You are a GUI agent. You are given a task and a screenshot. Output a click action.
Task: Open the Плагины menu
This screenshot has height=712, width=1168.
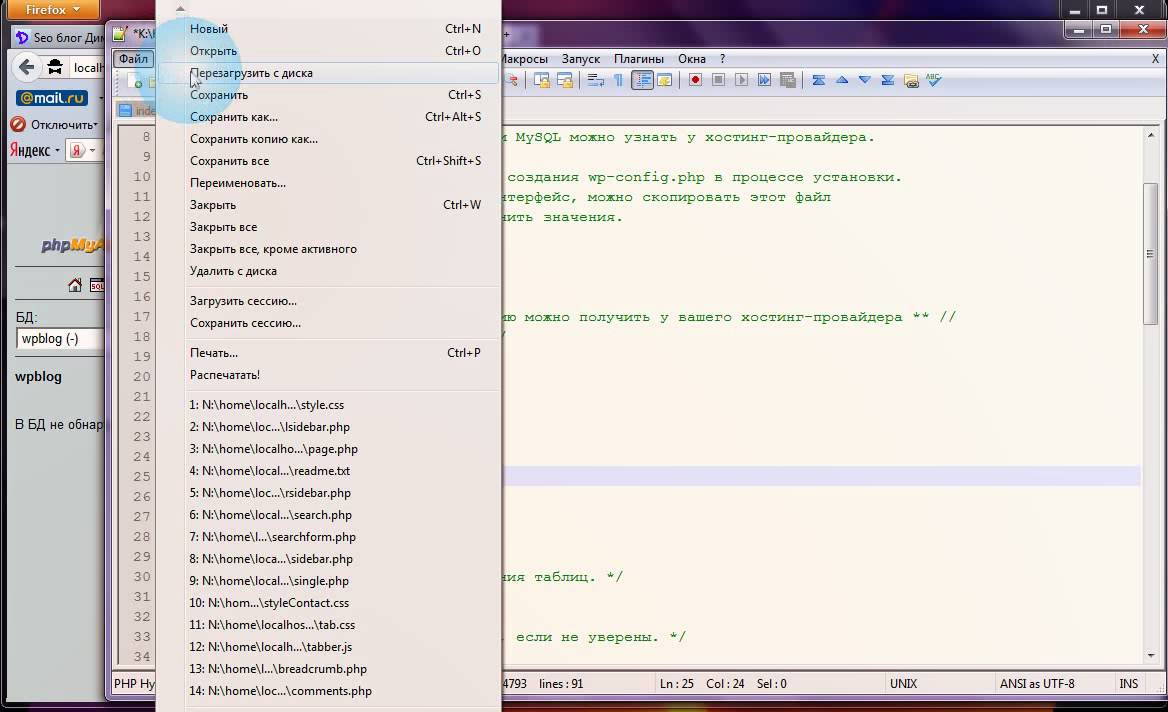pyautogui.click(x=638, y=59)
